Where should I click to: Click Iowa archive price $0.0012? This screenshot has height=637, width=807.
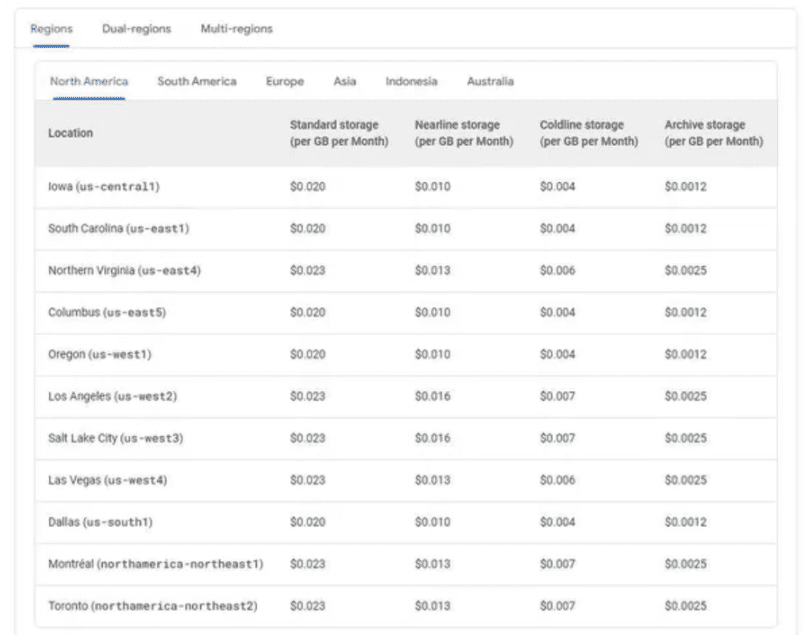[x=686, y=187]
